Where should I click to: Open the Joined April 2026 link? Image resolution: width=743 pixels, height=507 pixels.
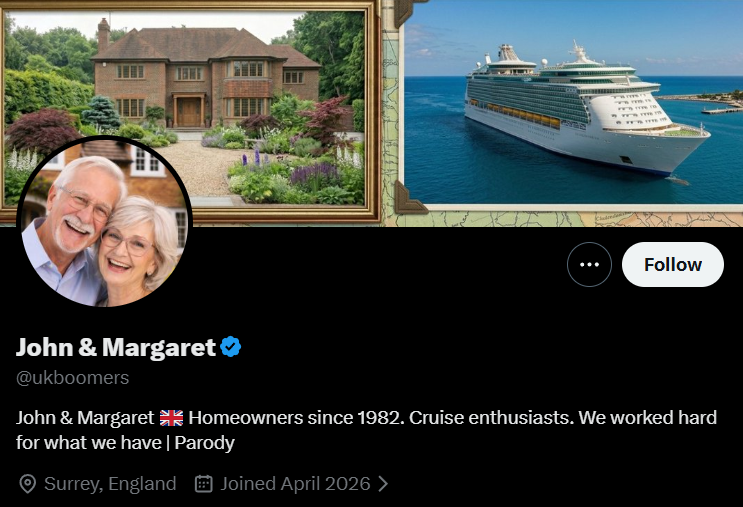(x=295, y=484)
